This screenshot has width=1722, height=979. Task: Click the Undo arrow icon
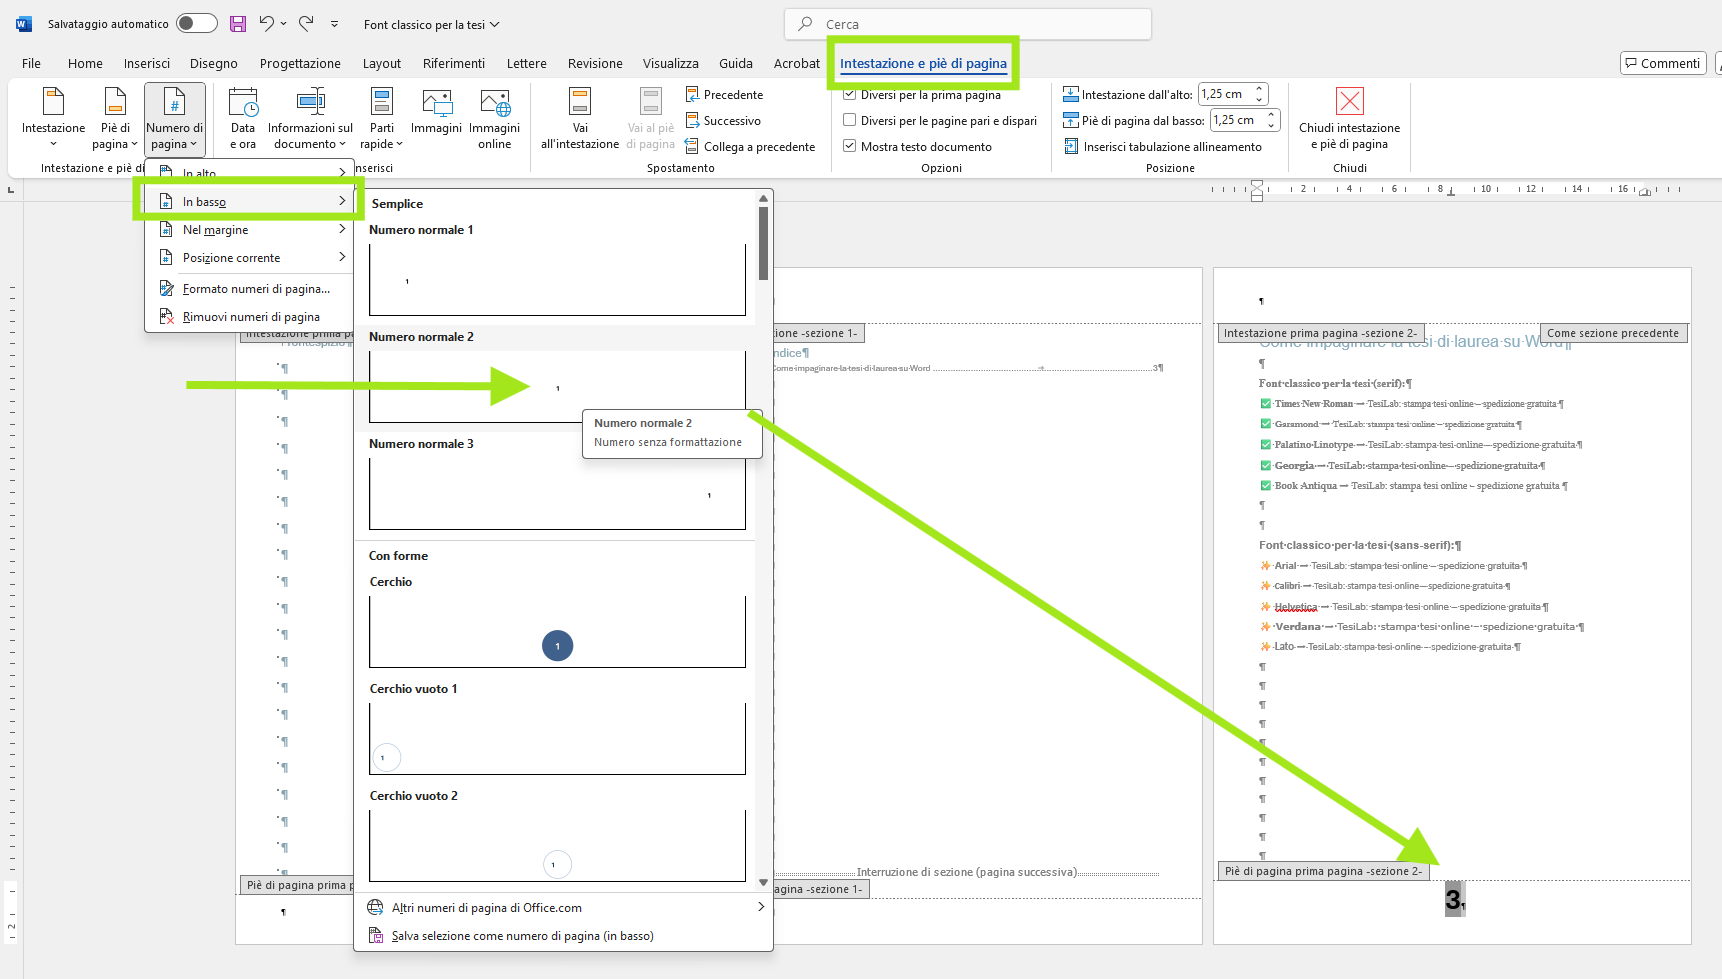pos(266,24)
